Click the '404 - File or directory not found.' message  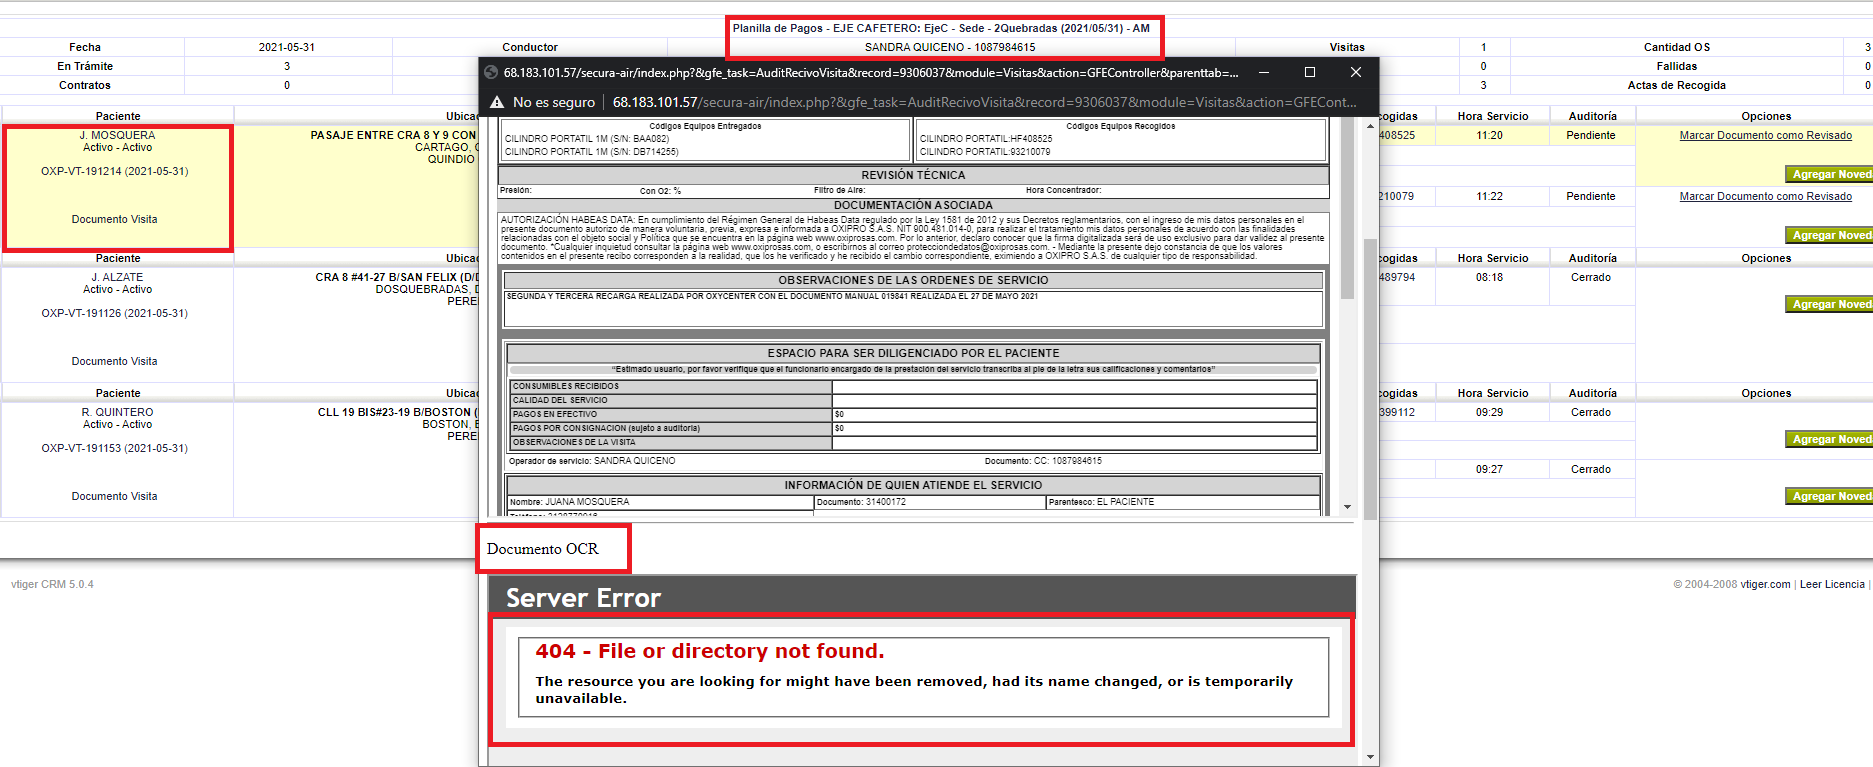[710, 651]
